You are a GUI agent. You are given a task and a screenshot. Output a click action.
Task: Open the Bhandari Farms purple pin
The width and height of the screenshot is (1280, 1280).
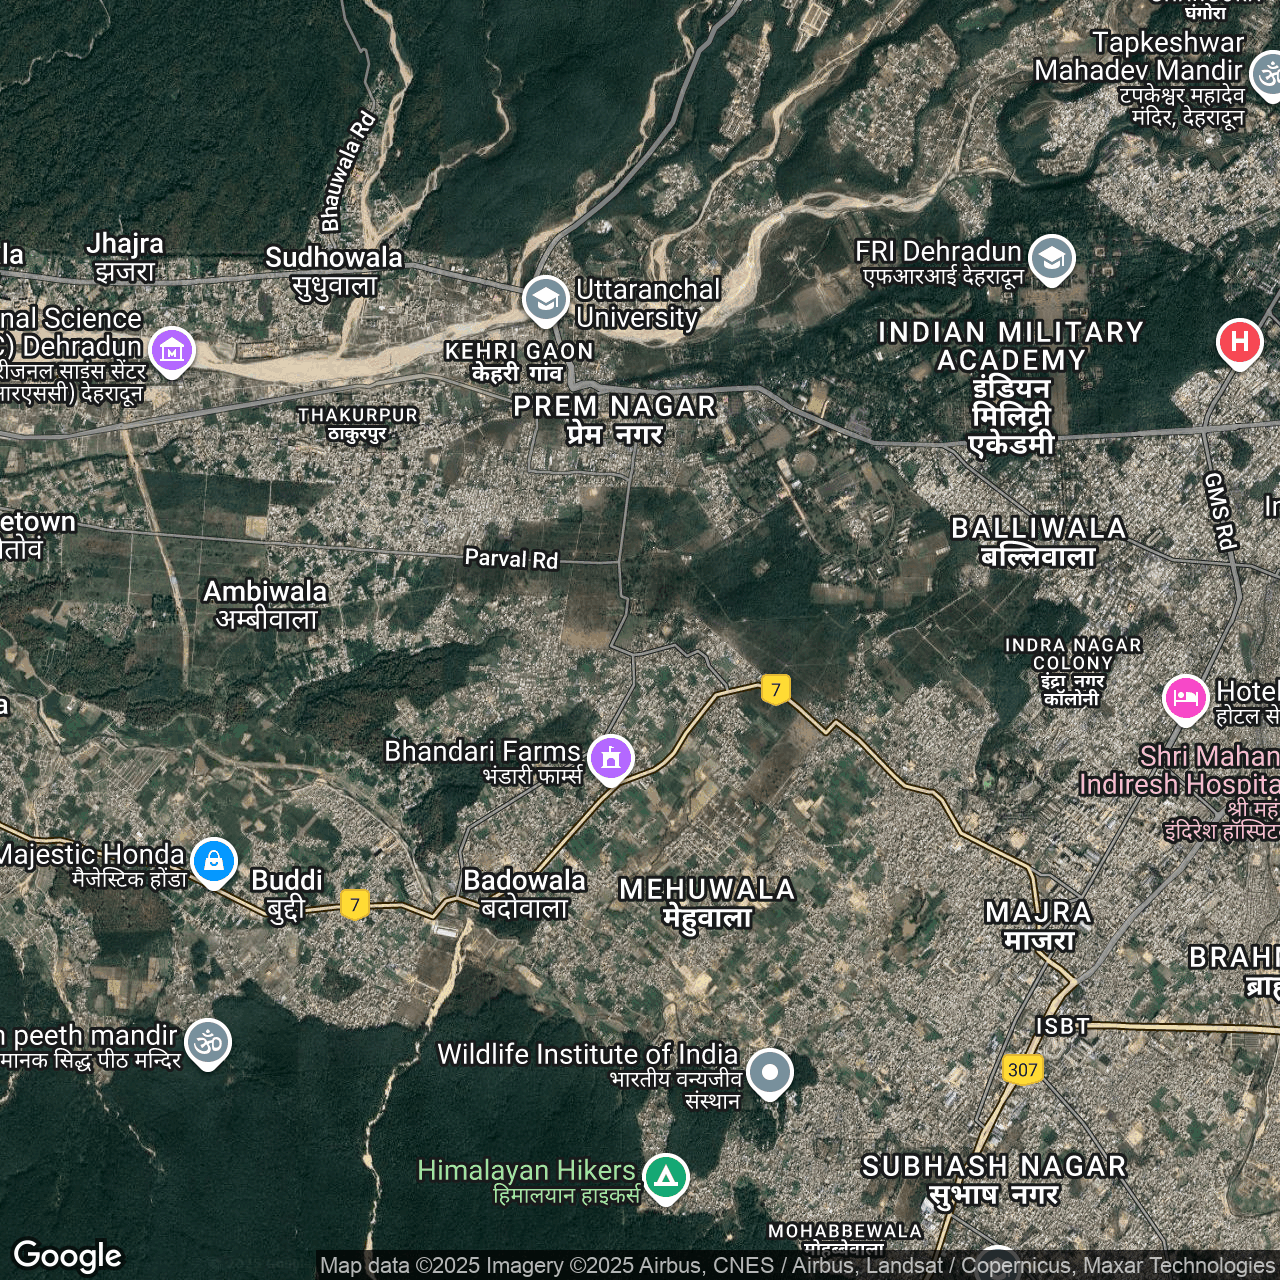(611, 758)
